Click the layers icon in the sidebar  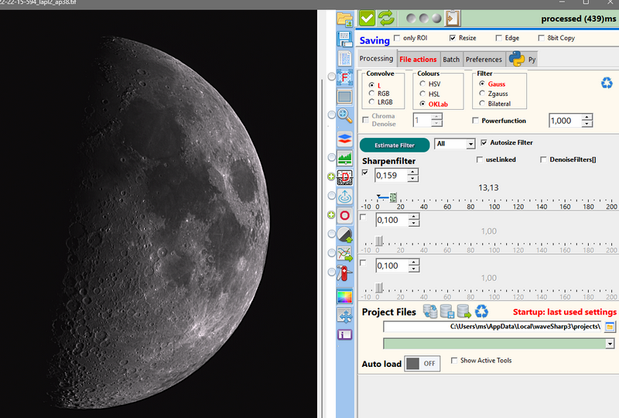click(x=344, y=138)
